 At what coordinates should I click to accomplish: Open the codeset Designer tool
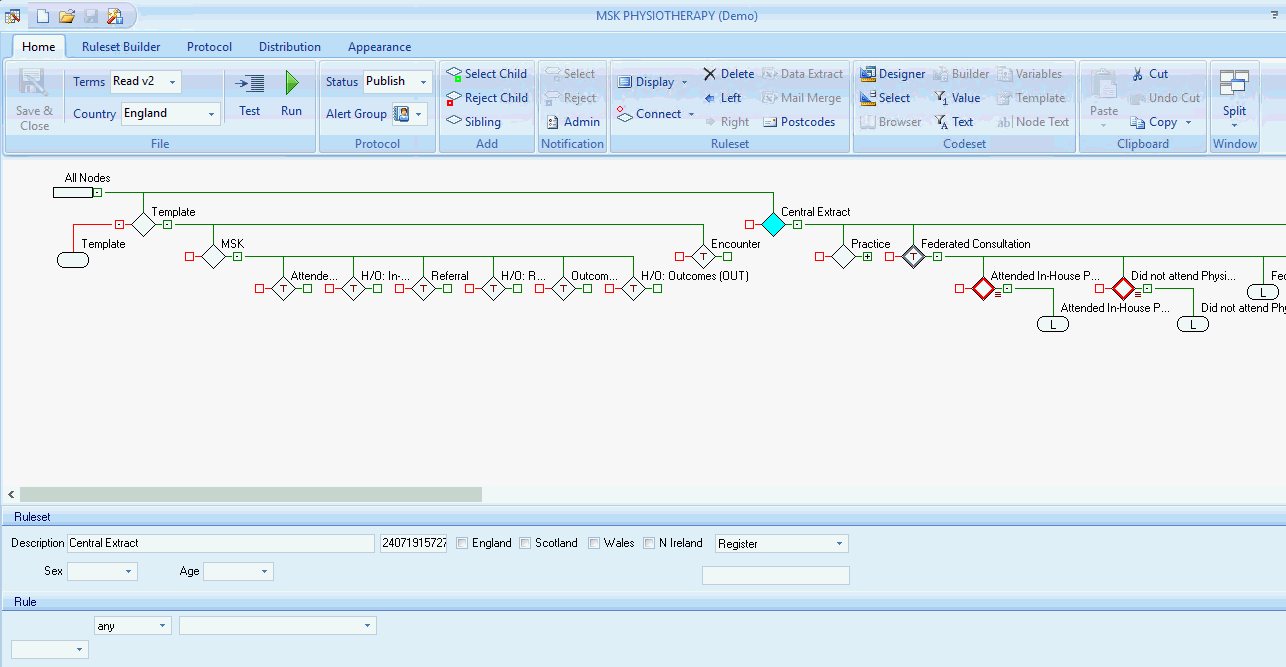click(x=868, y=74)
